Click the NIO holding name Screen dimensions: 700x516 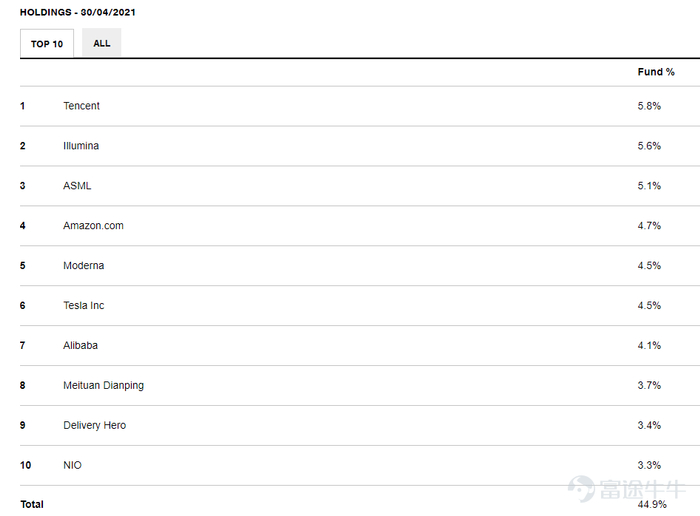coord(73,466)
